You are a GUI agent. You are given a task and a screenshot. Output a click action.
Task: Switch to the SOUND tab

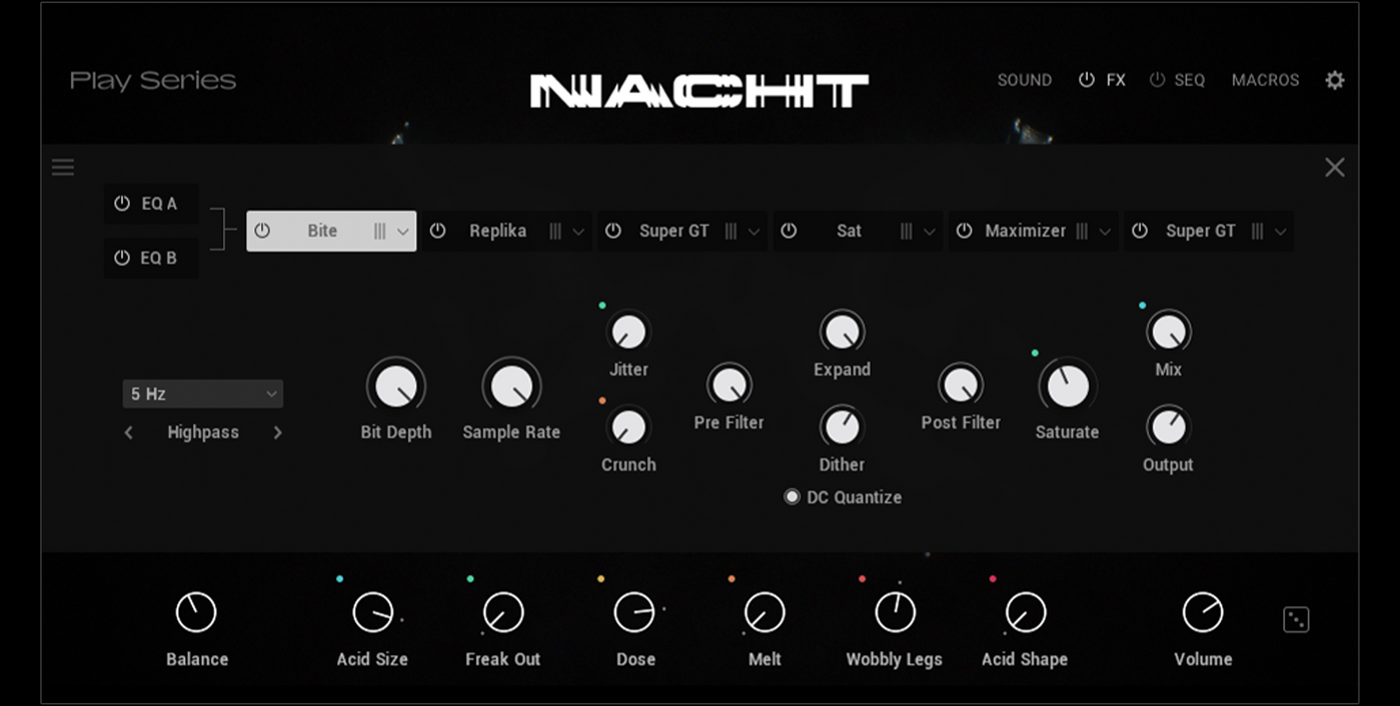tap(1024, 80)
